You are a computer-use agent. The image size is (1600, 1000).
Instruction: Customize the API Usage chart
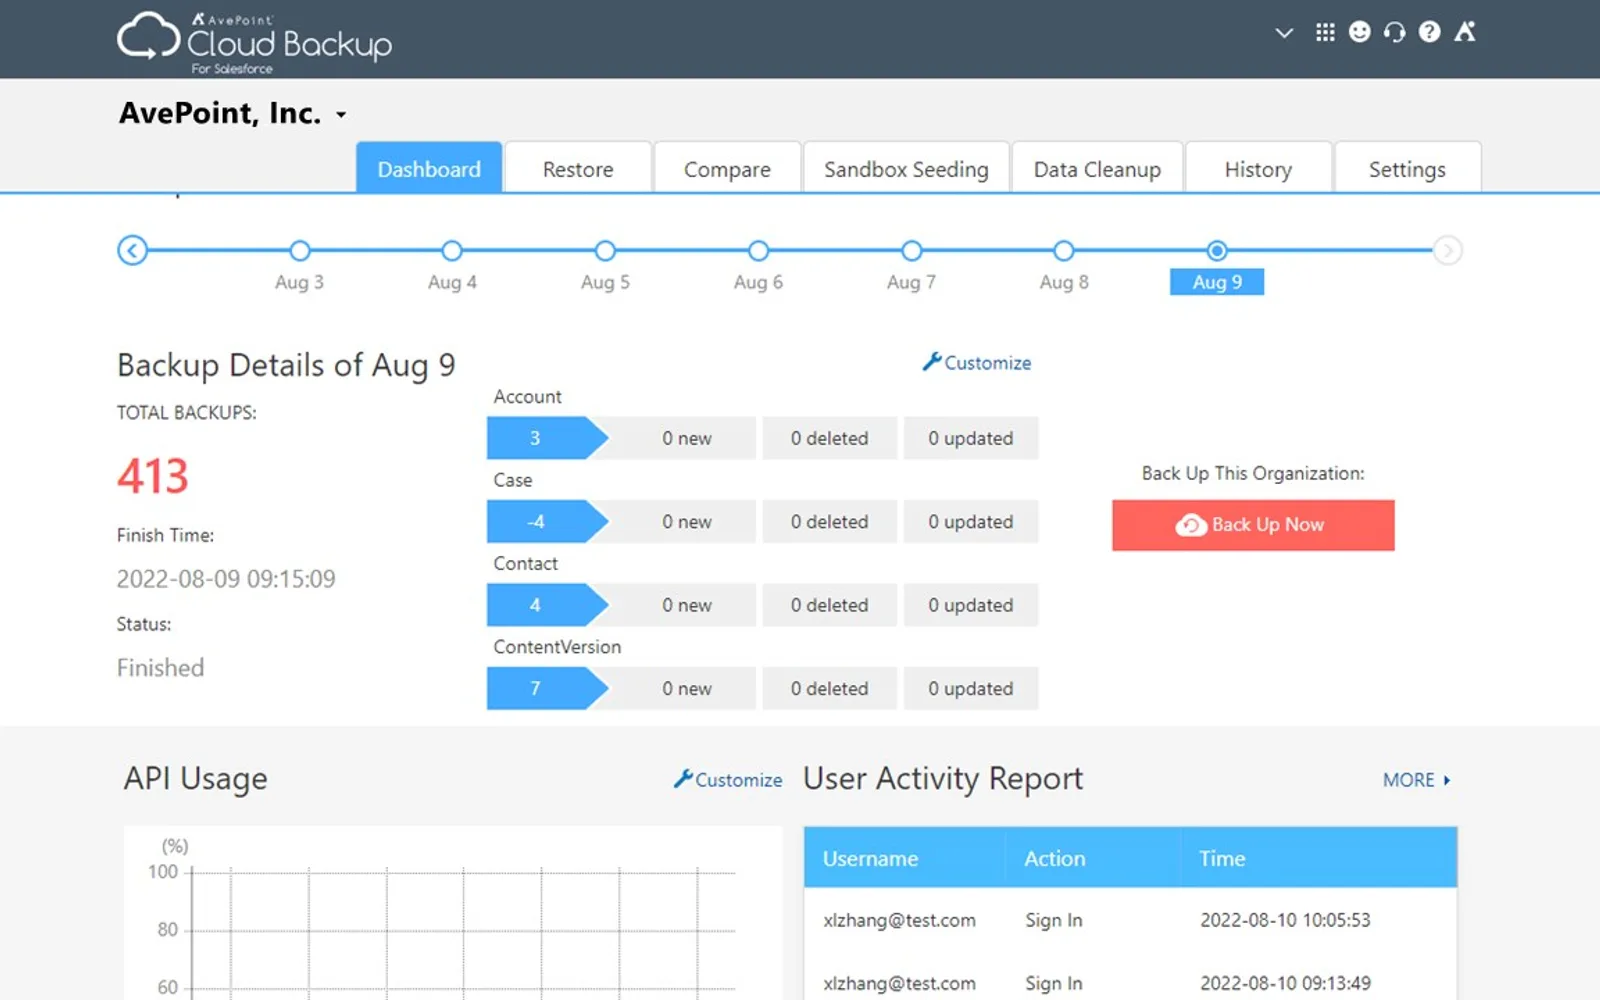tap(728, 779)
